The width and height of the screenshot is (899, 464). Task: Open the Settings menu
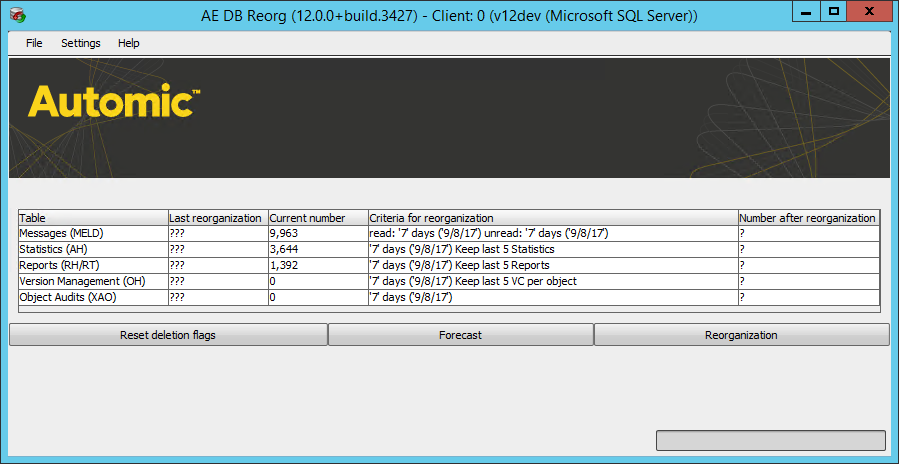[x=81, y=43]
